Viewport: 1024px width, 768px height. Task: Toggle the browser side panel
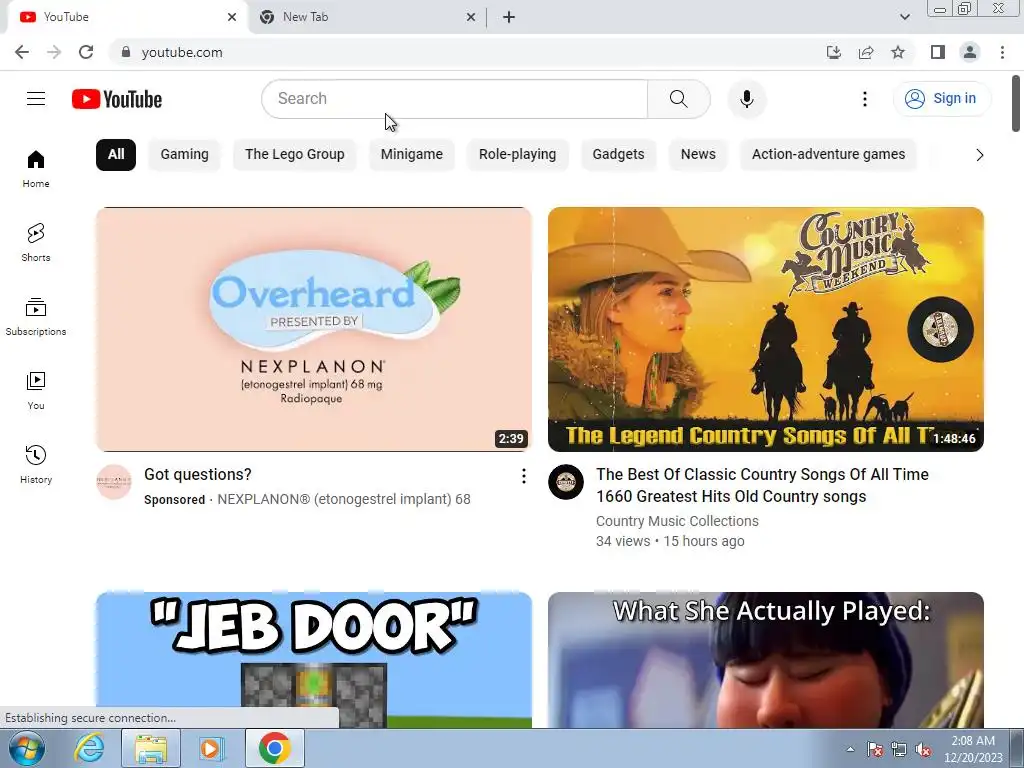point(938,52)
